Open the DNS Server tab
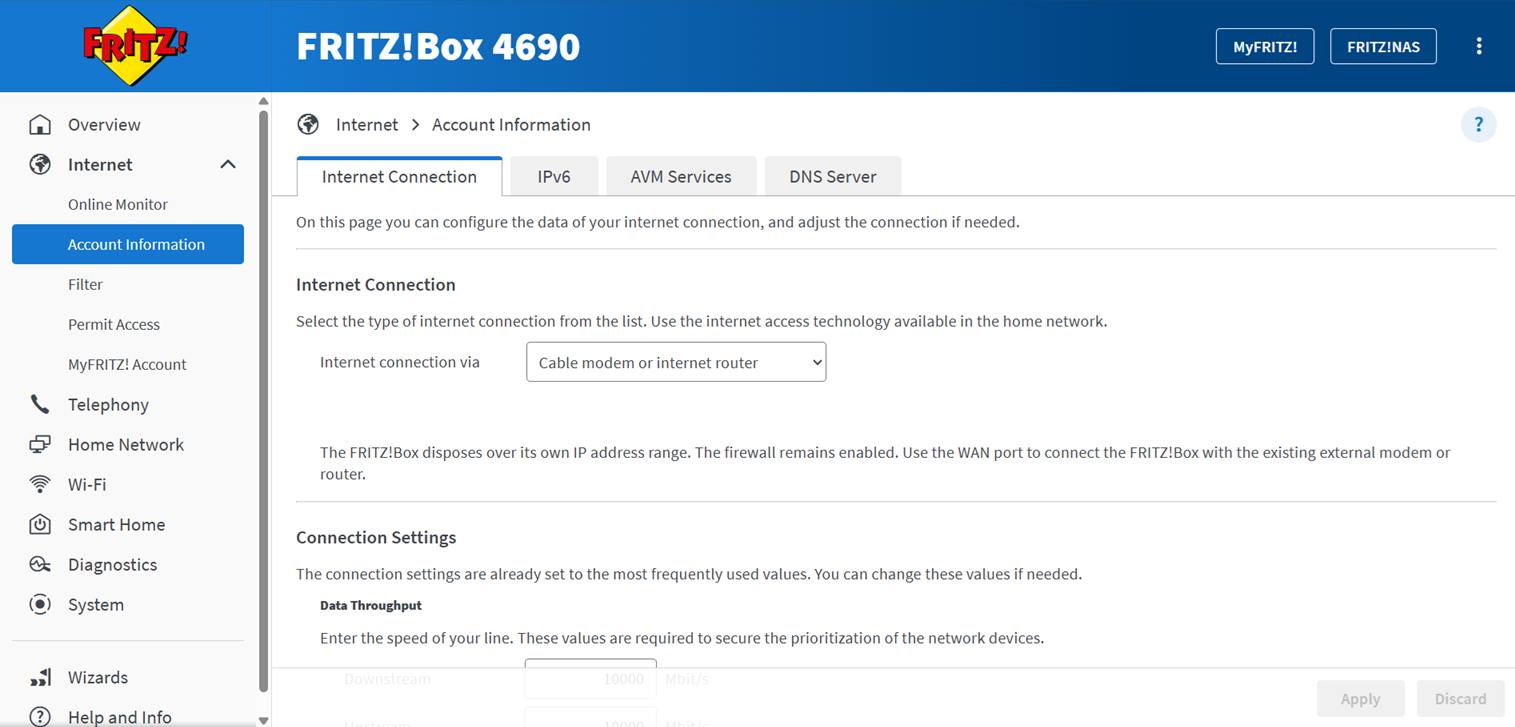Screen dimensions: 1515x727 click(x=833, y=177)
